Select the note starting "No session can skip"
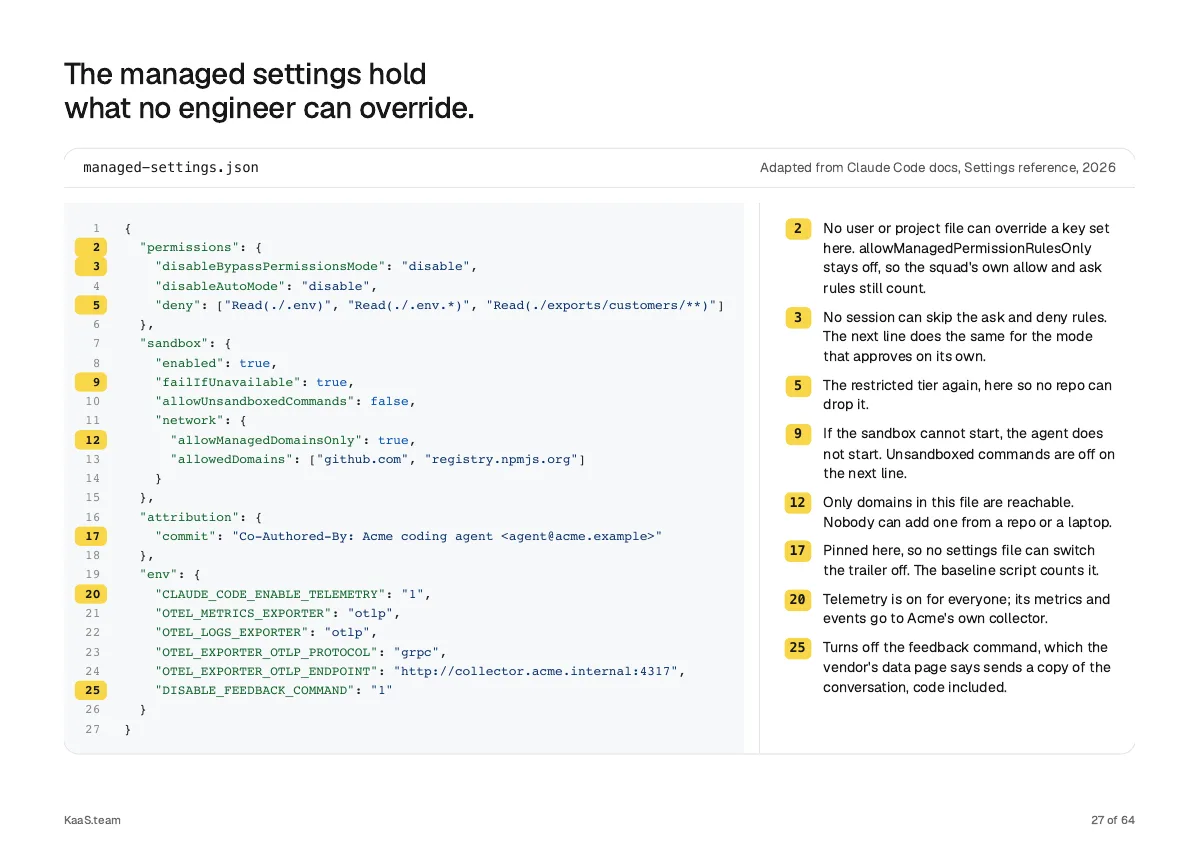The height and width of the screenshot is (849, 1200). (x=965, y=336)
